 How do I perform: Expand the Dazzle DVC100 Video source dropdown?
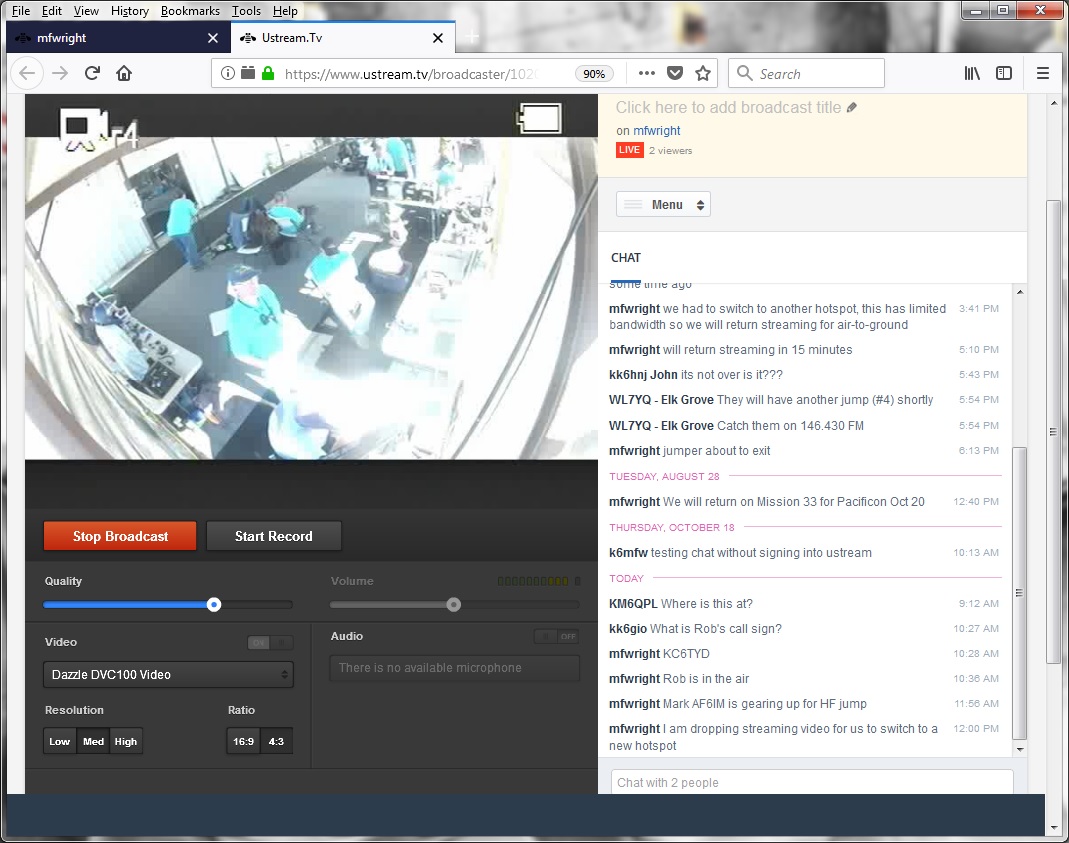(168, 675)
